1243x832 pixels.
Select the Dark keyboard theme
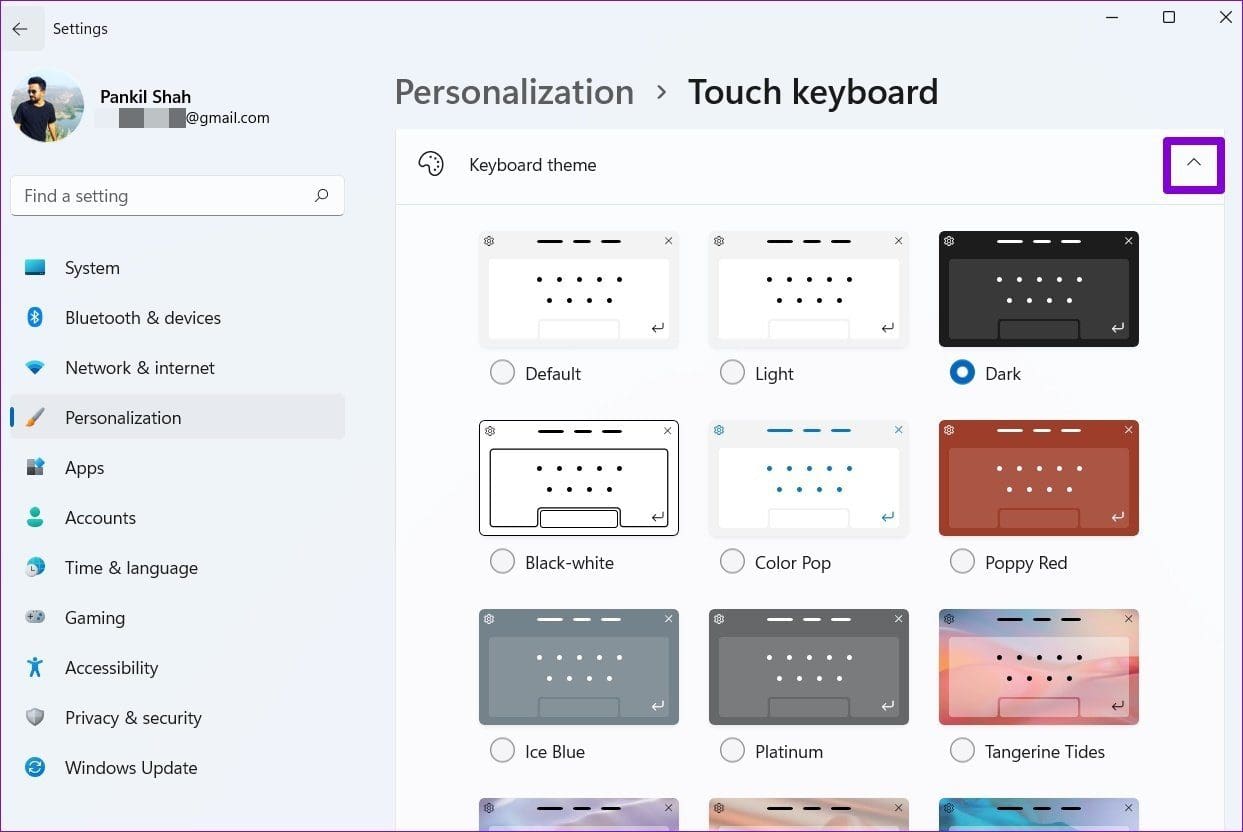click(962, 371)
